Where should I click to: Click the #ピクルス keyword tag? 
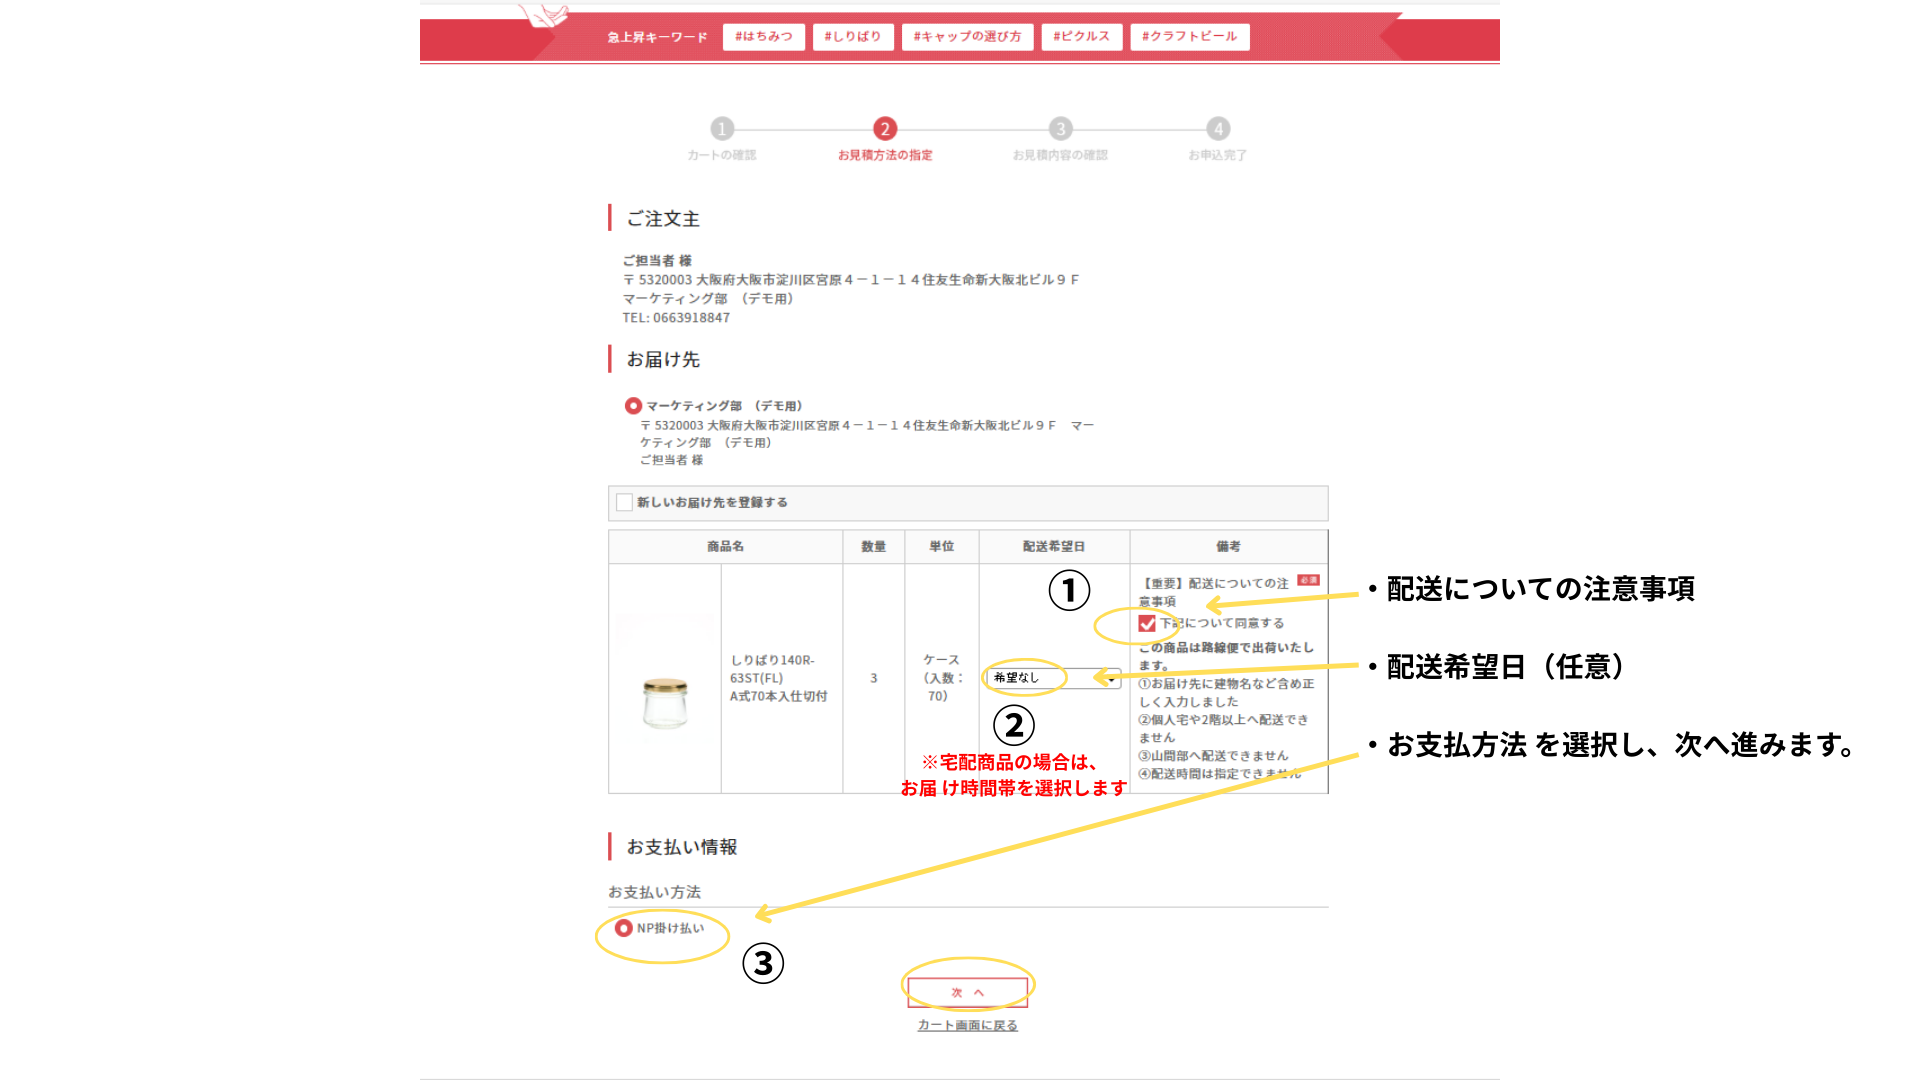pyautogui.click(x=1081, y=37)
